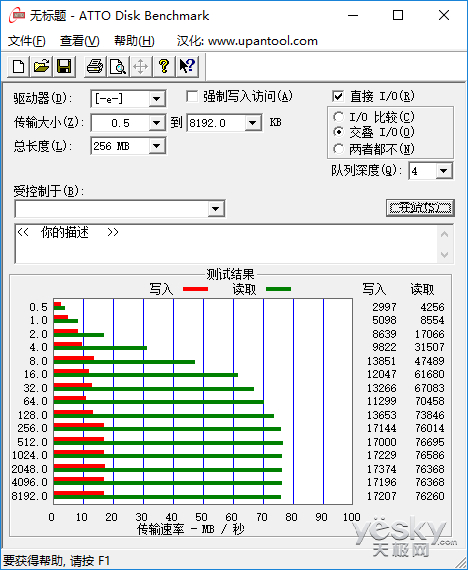Click the read value 76260

click(x=430, y=496)
